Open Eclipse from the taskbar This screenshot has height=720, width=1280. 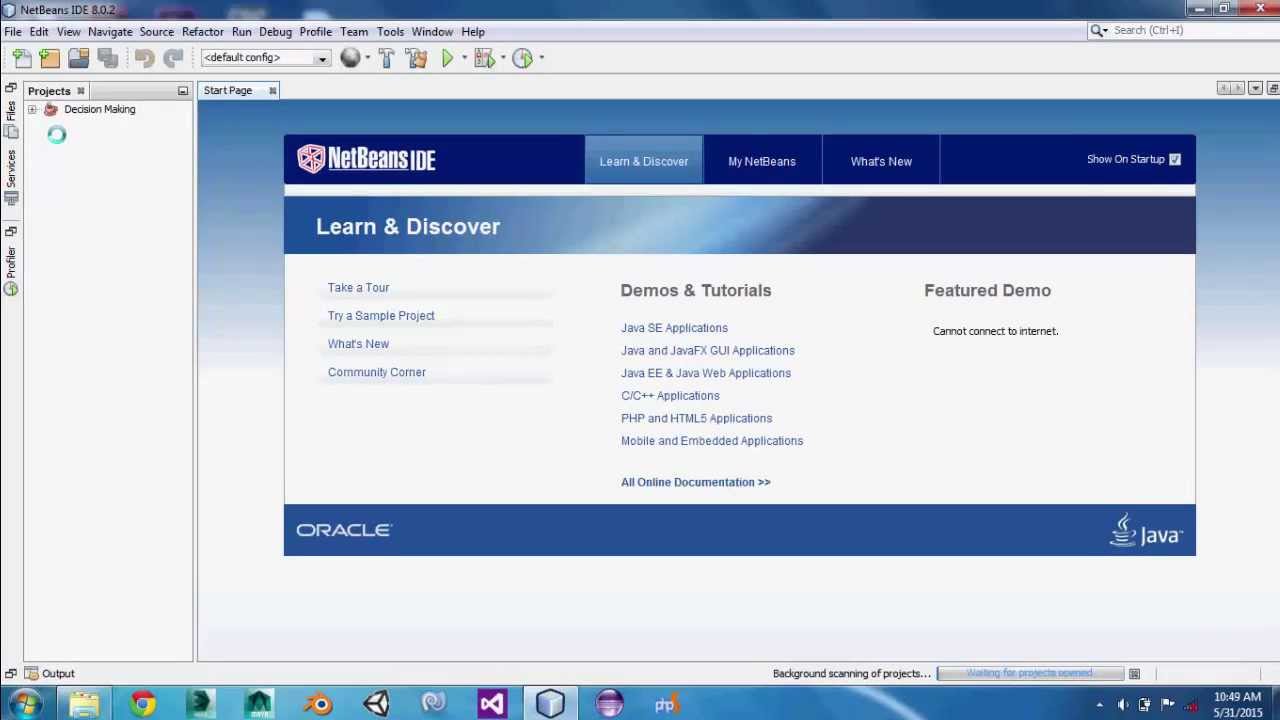(x=608, y=704)
